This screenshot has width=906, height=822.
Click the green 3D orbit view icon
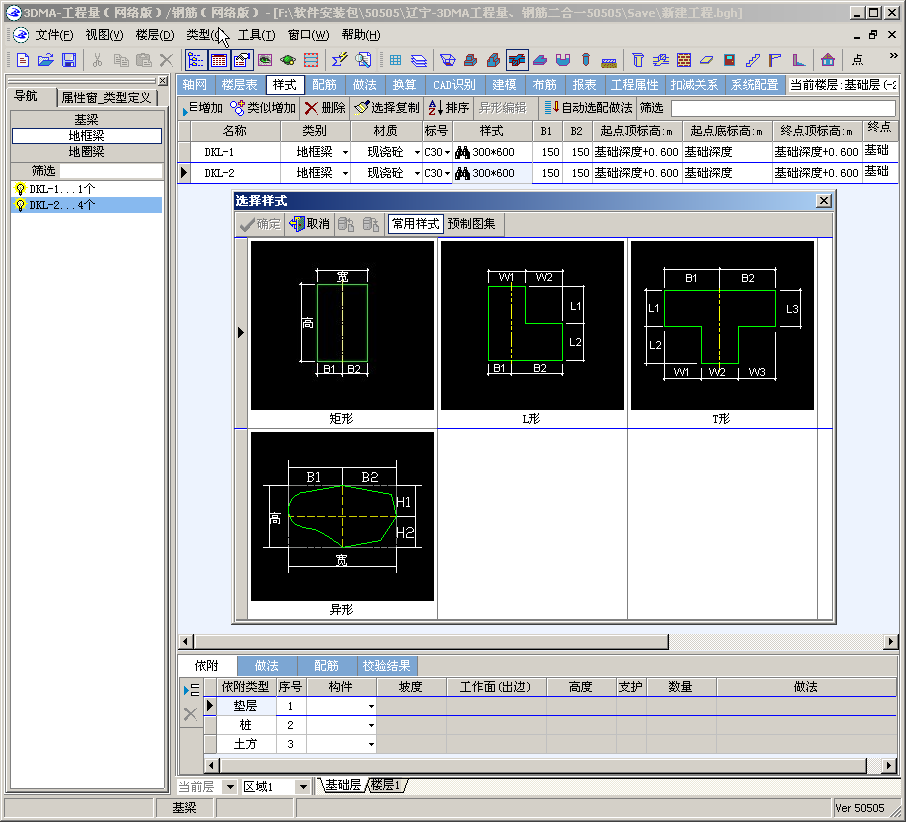pos(288,60)
